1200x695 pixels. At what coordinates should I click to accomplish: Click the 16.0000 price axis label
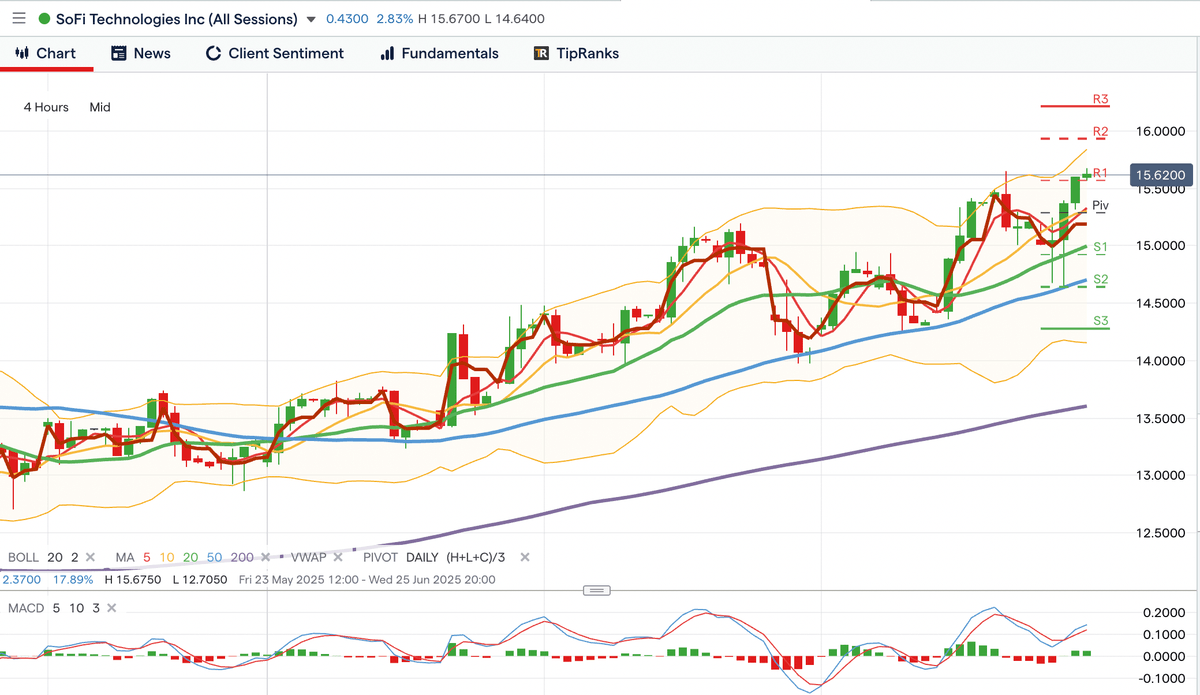click(1160, 131)
